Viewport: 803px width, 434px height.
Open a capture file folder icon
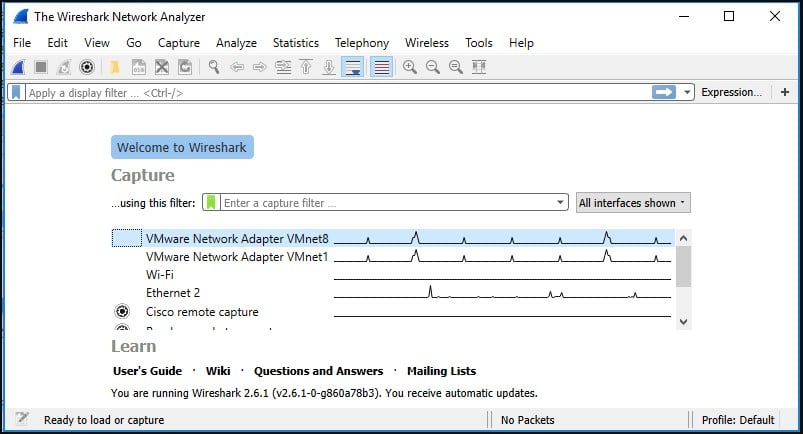[x=115, y=67]
